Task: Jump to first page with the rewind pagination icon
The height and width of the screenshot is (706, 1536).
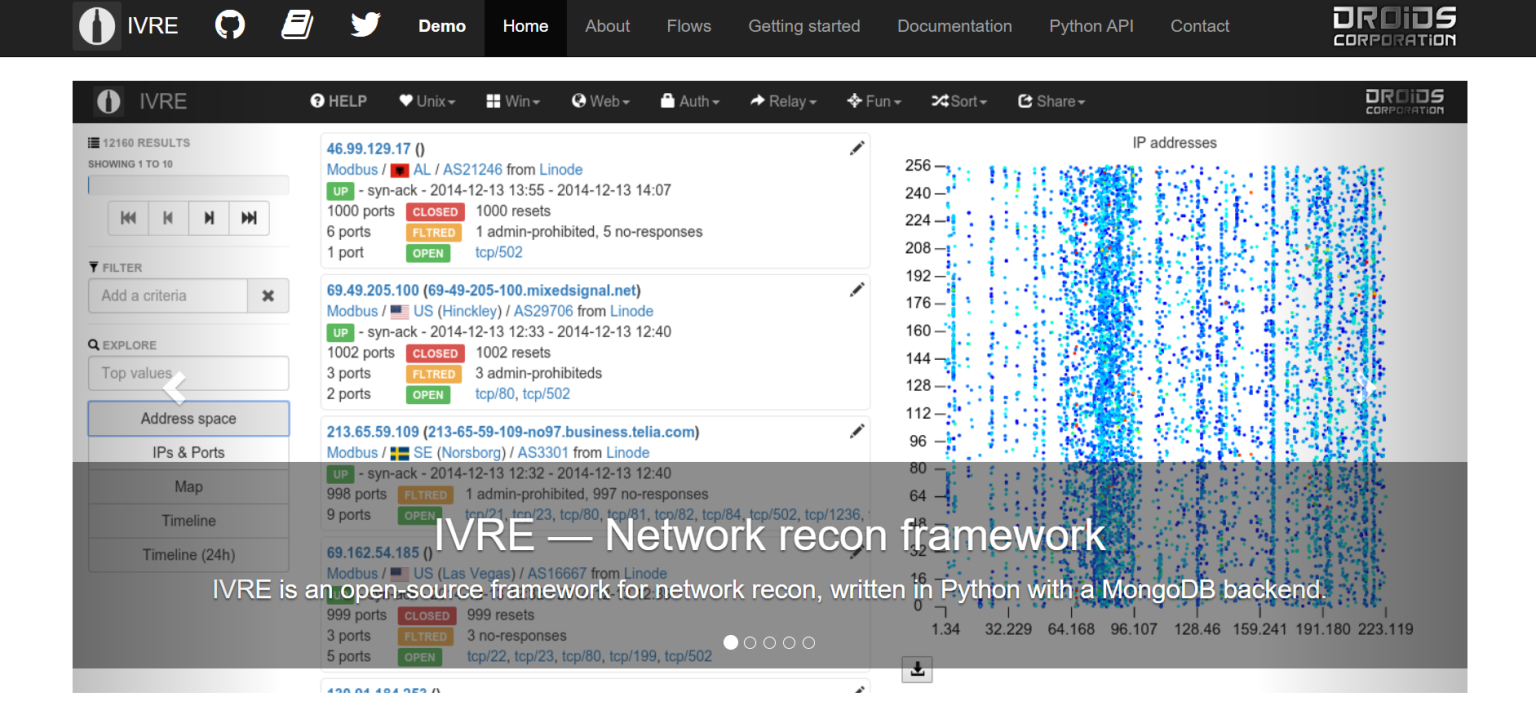Action: 128,217
